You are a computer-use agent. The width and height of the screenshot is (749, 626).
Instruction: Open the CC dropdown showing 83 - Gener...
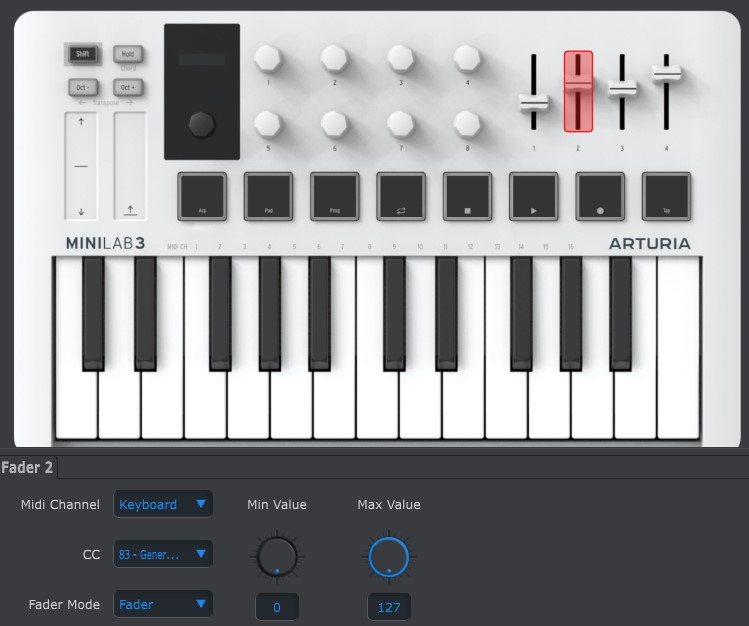163,554
